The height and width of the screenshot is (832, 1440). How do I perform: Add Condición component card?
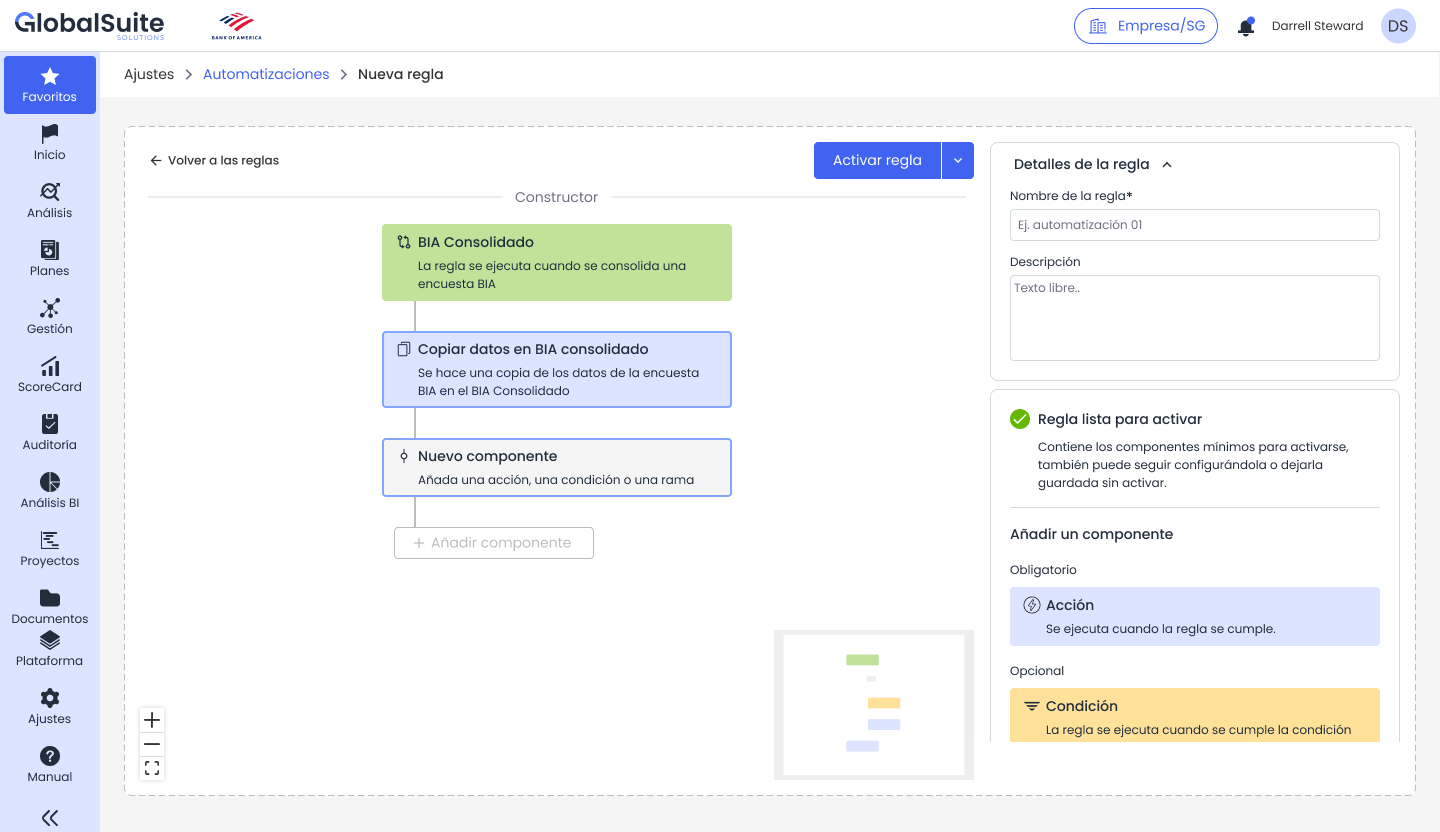(x=1195, y=715)
